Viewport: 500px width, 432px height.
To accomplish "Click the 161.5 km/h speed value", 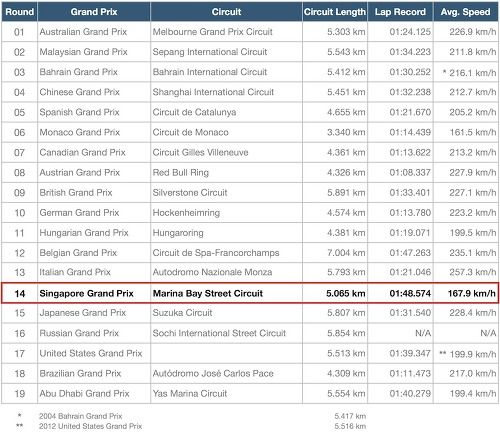I will (x=472, y=132).
